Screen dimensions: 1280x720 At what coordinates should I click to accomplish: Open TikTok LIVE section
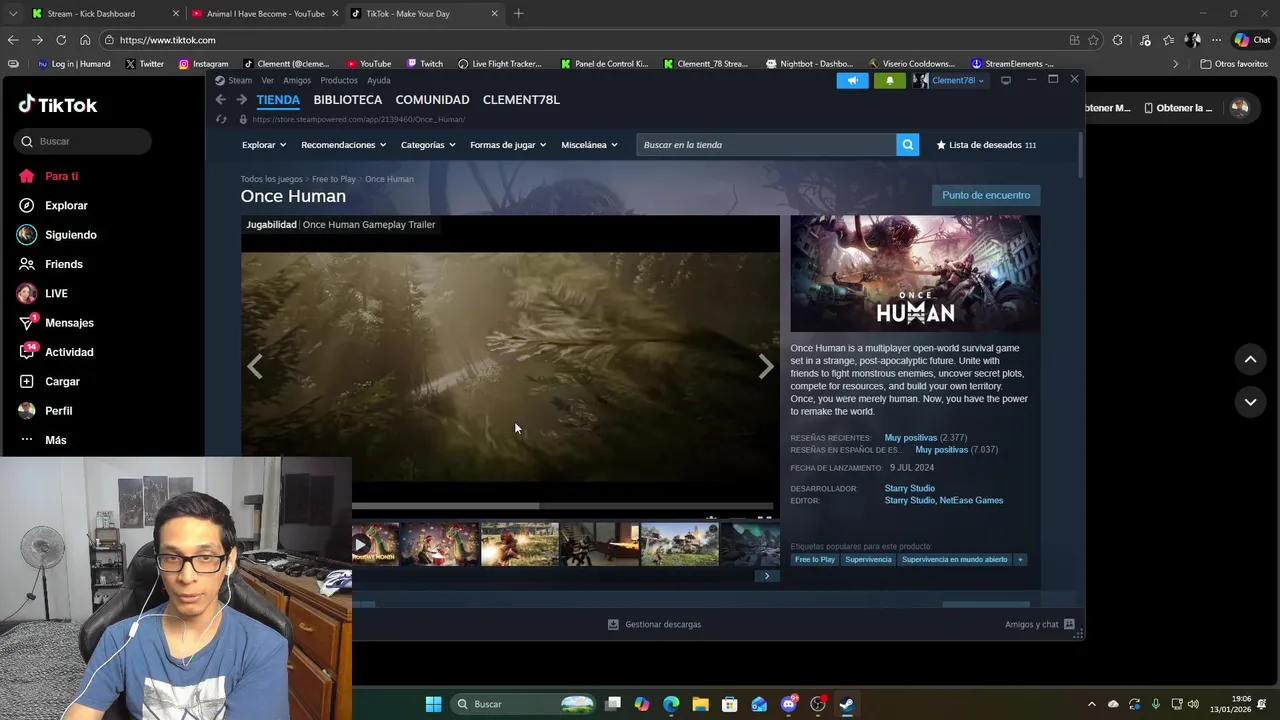click(x=42, y=293)
